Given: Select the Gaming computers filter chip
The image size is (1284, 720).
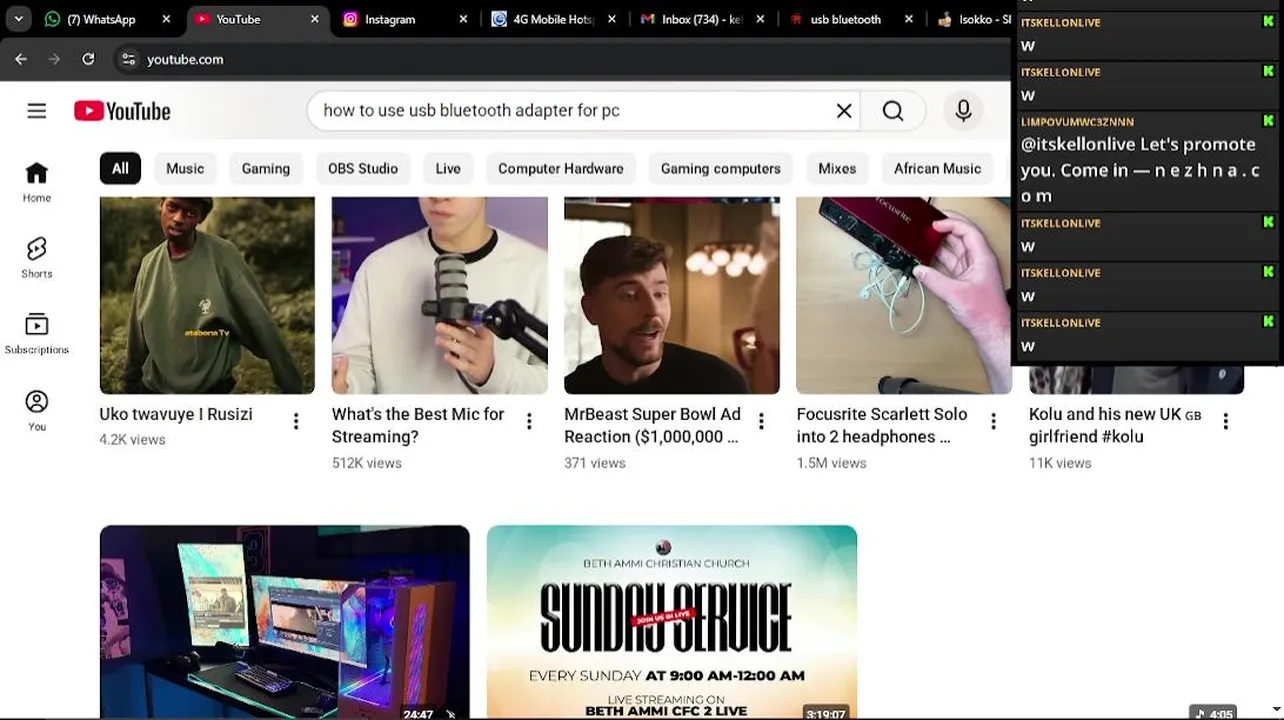Looking at the screenshot, I should pyautogui.click(x=721, y=168).
